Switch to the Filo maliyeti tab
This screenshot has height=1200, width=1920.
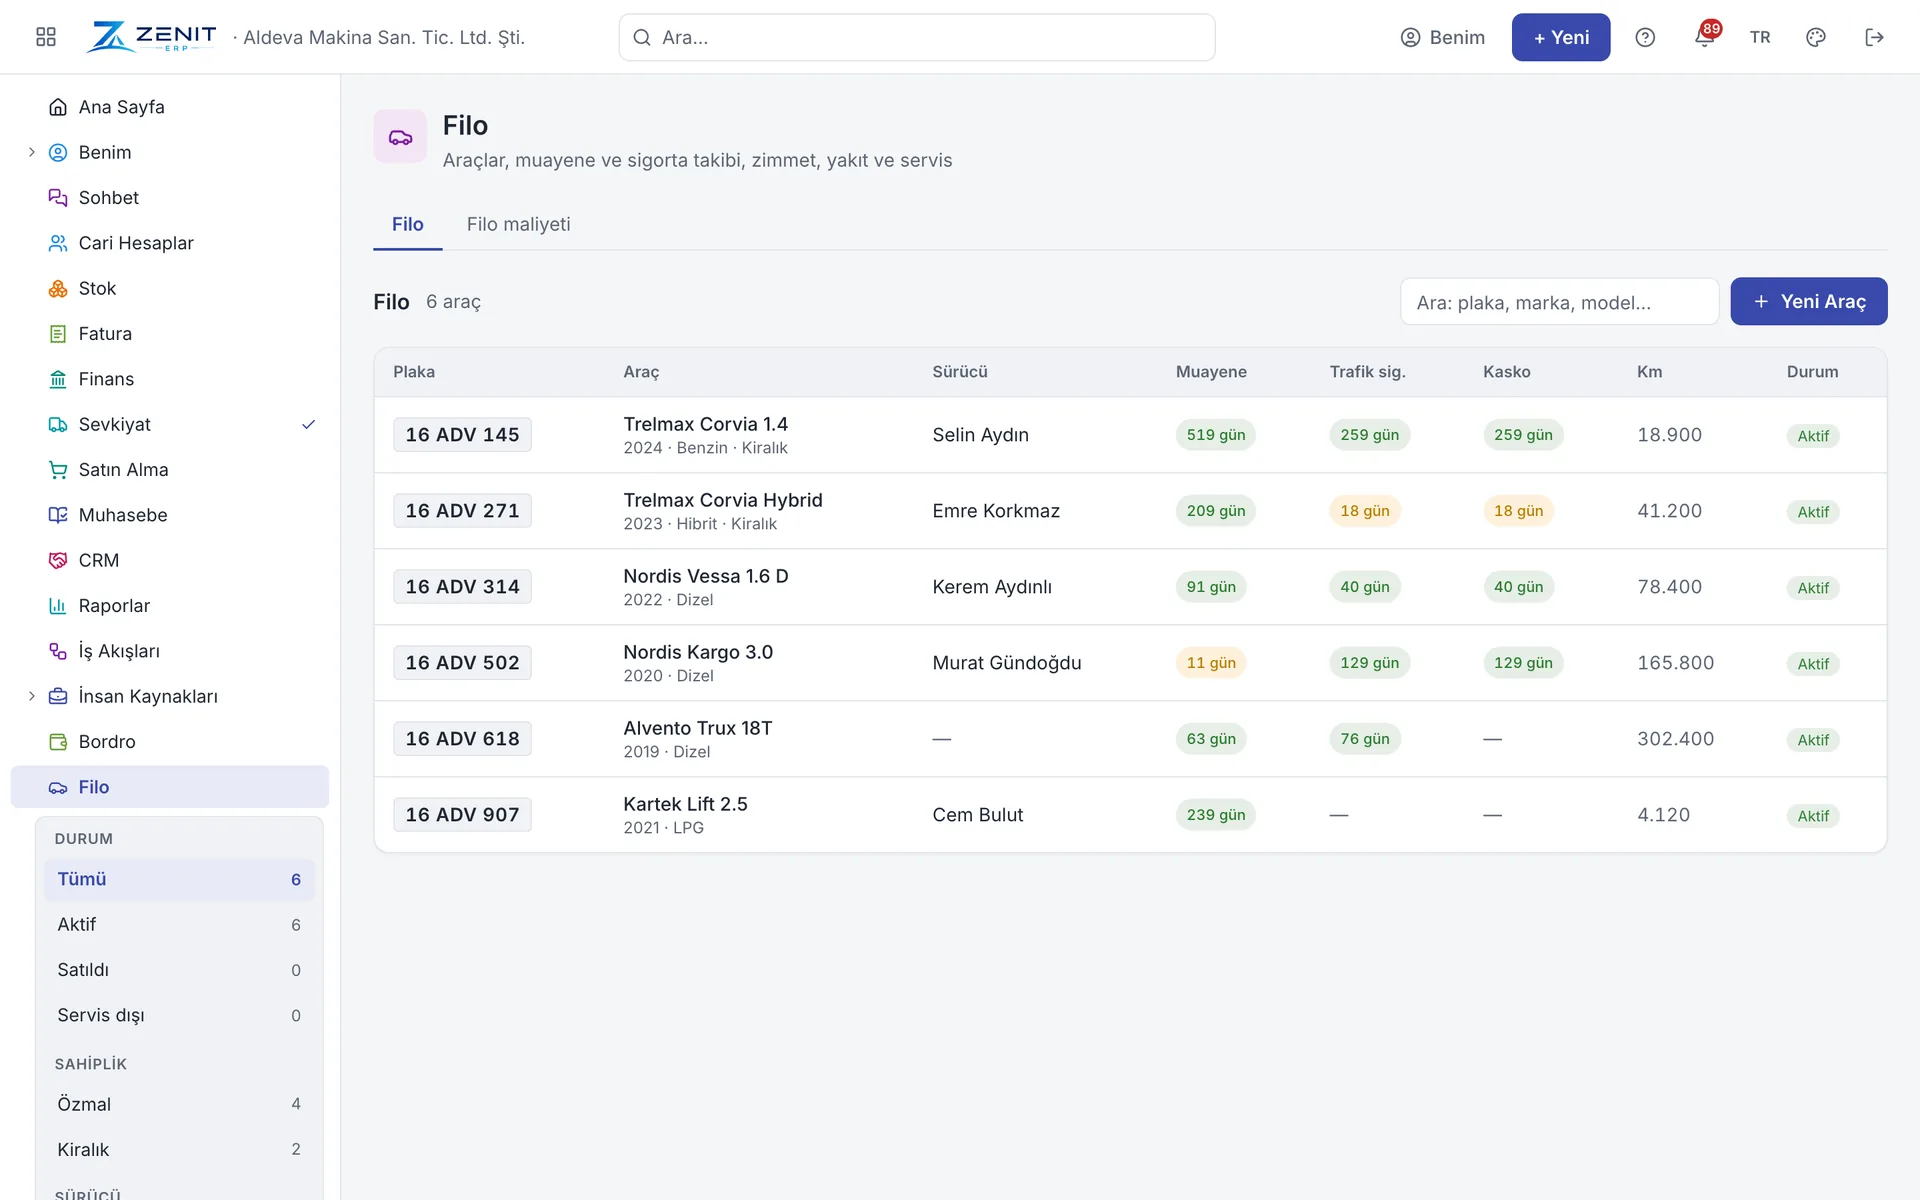[x=518, y=224]
